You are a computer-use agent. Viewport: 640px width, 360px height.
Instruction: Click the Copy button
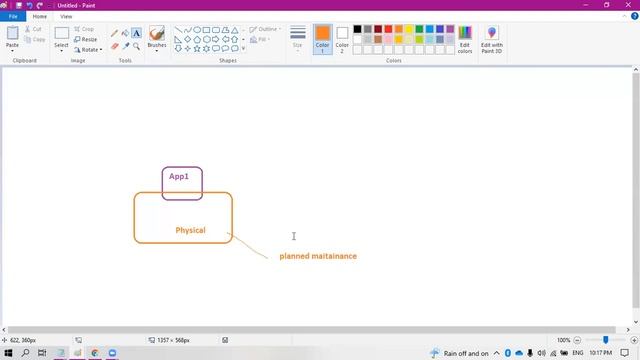pos(35,40)
